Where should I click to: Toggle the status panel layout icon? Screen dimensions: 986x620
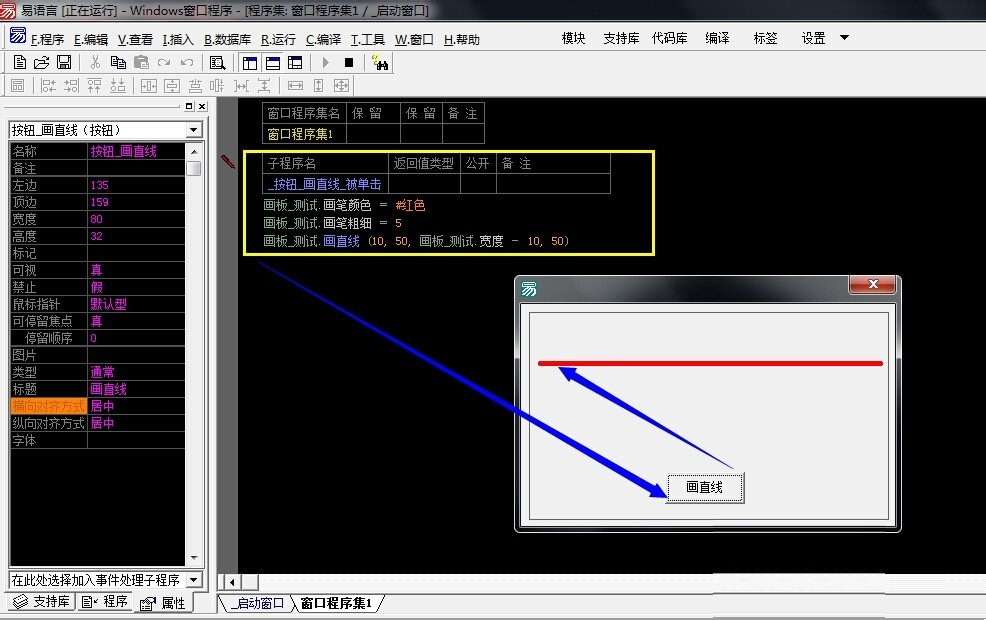point(273,62)
